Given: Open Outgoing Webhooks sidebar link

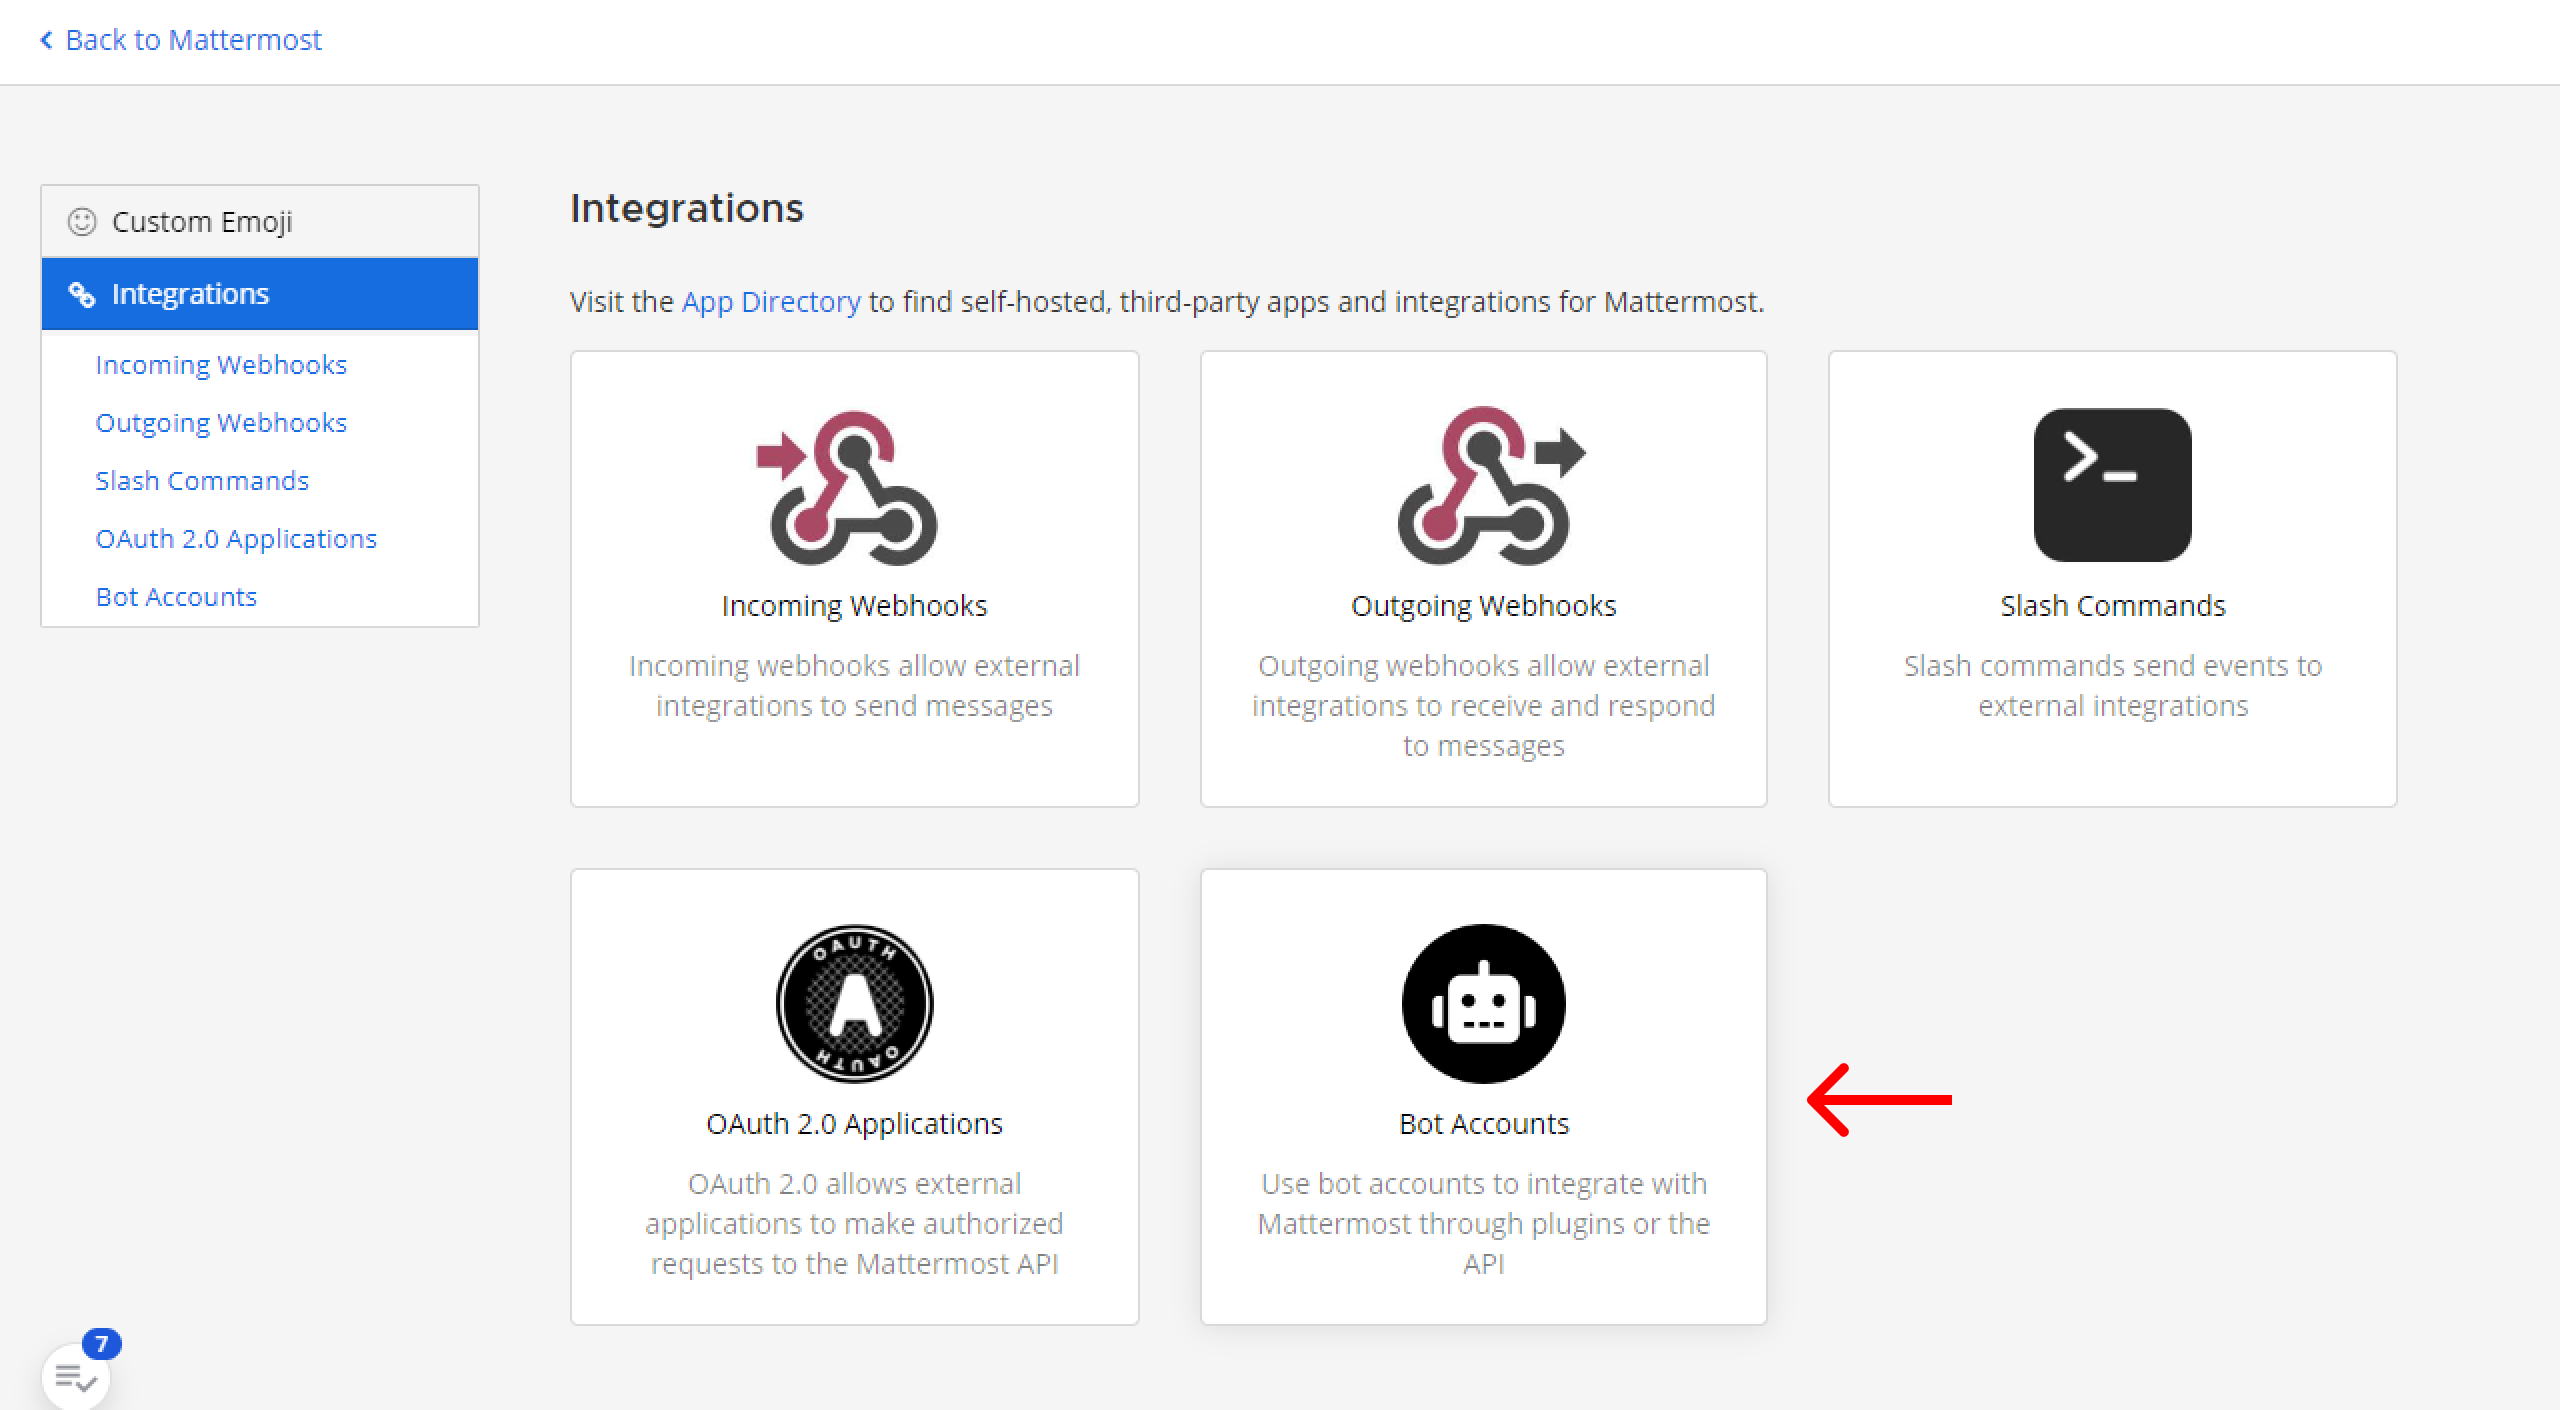Looking at the screenshot, I should (221, 423).
